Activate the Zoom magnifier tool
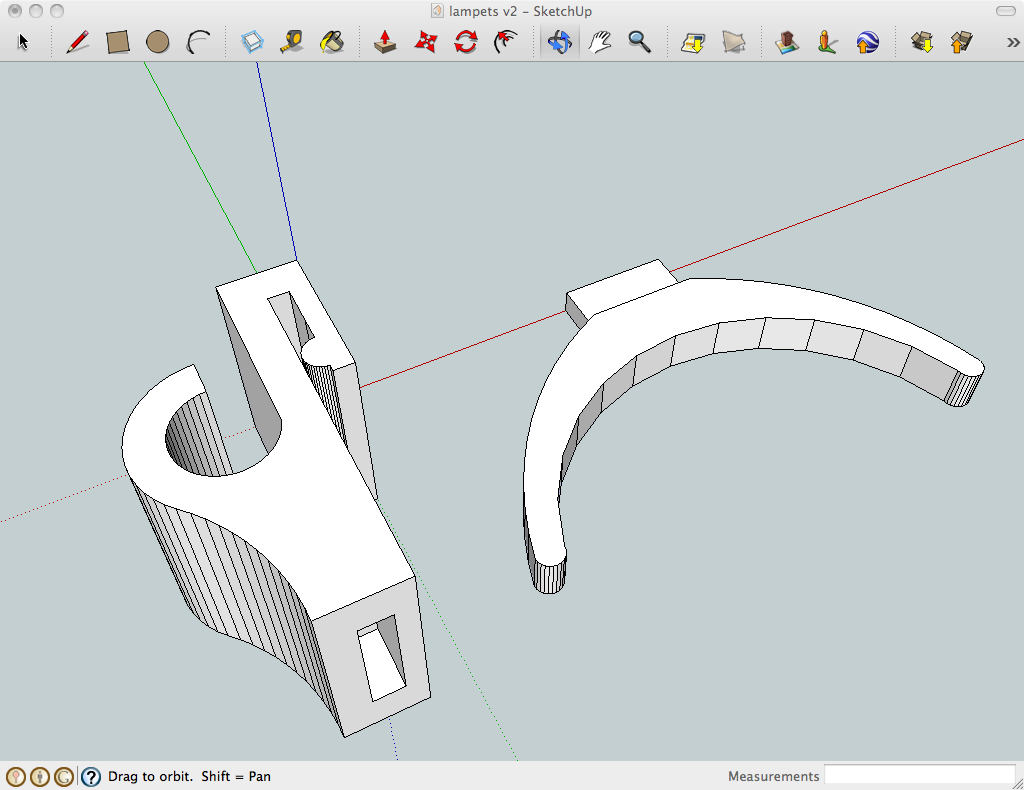 [x=640, y=42]
